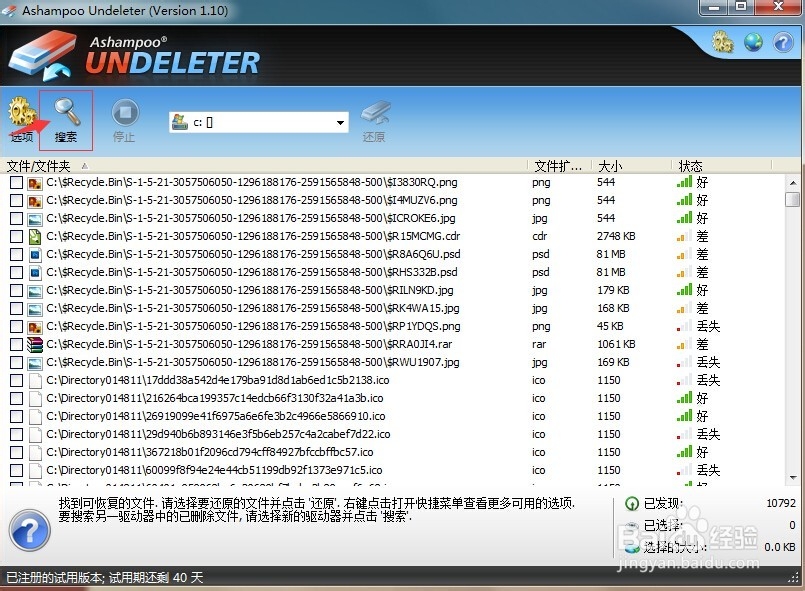Click image icon of $RILN9KD.jpg

coord(35,291)
